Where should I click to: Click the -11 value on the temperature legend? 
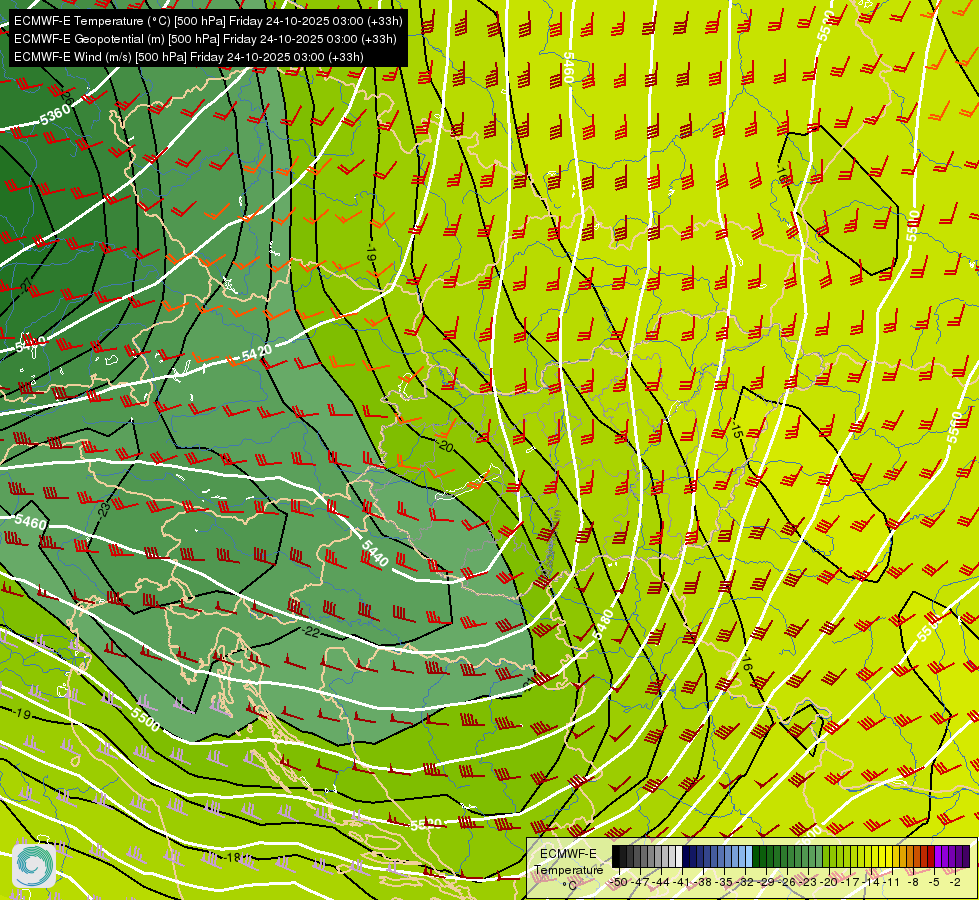(x=892, y=882)
